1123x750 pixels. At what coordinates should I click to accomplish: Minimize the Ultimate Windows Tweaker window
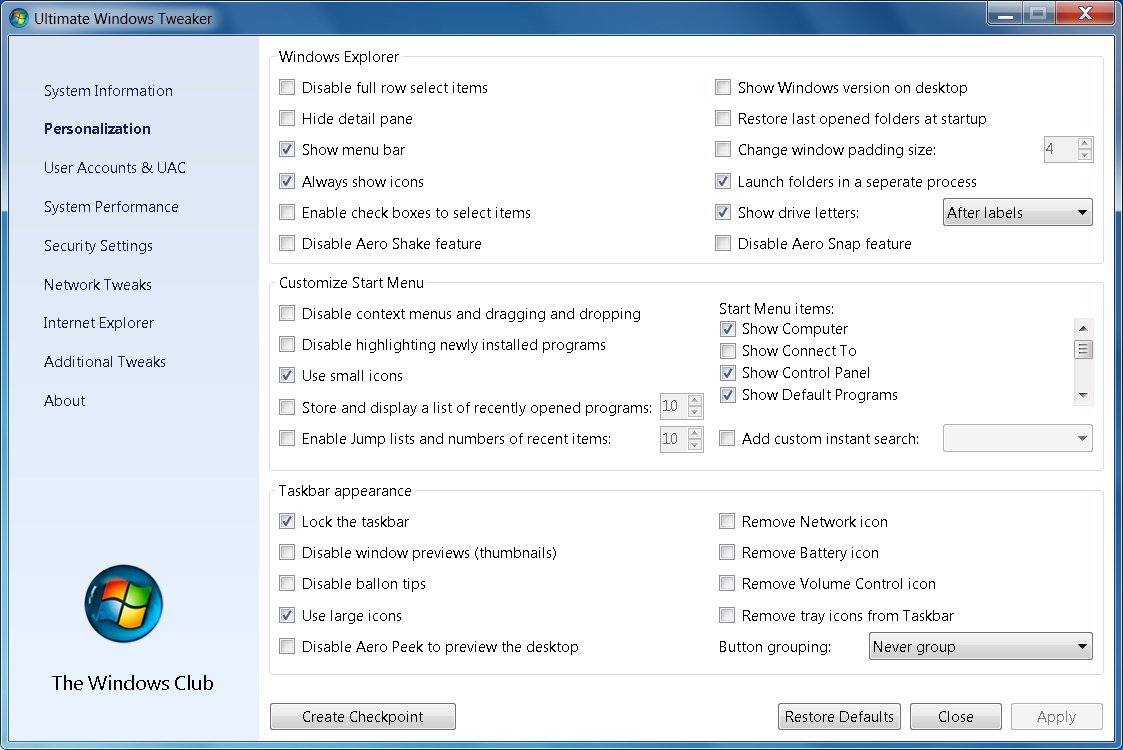1005,14
